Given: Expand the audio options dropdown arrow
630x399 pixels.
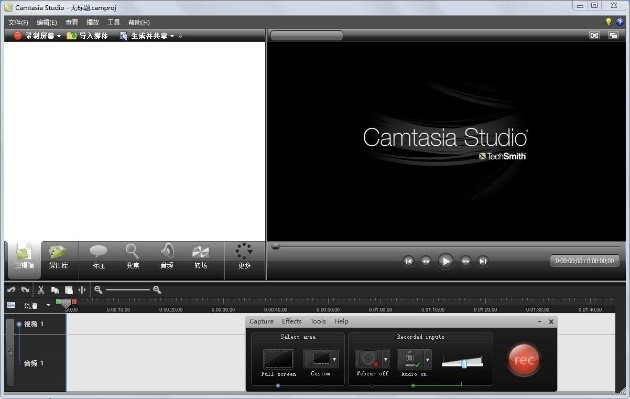Looking at the screenshot, I should pos(428,359).
